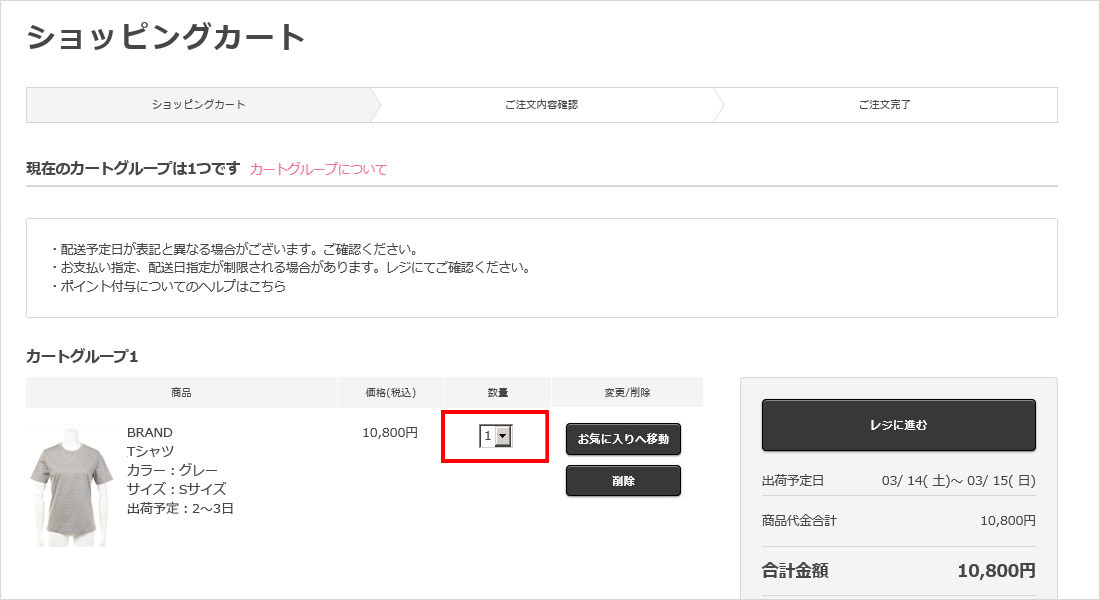This screenshot has height=600, width=1100.
Task: Click the gray T-shirt product thumbnail
Action: pyautogui.click(x=70, y=485)
